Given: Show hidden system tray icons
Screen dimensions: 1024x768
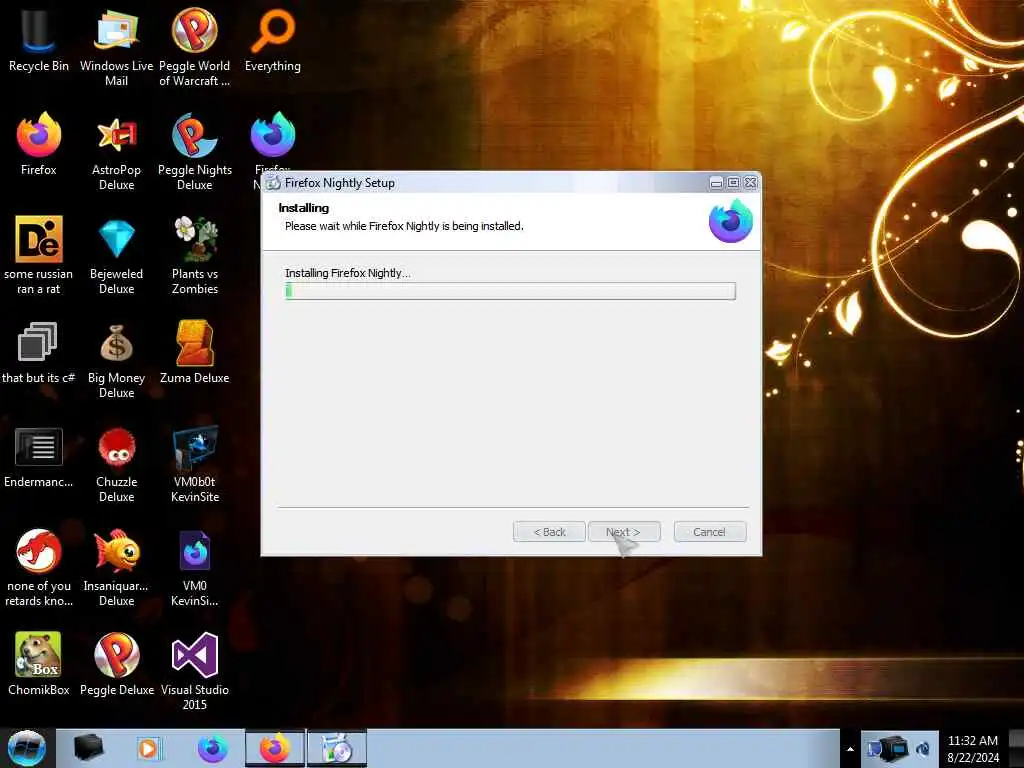Looking at the screenshot, I should point(850,749).
